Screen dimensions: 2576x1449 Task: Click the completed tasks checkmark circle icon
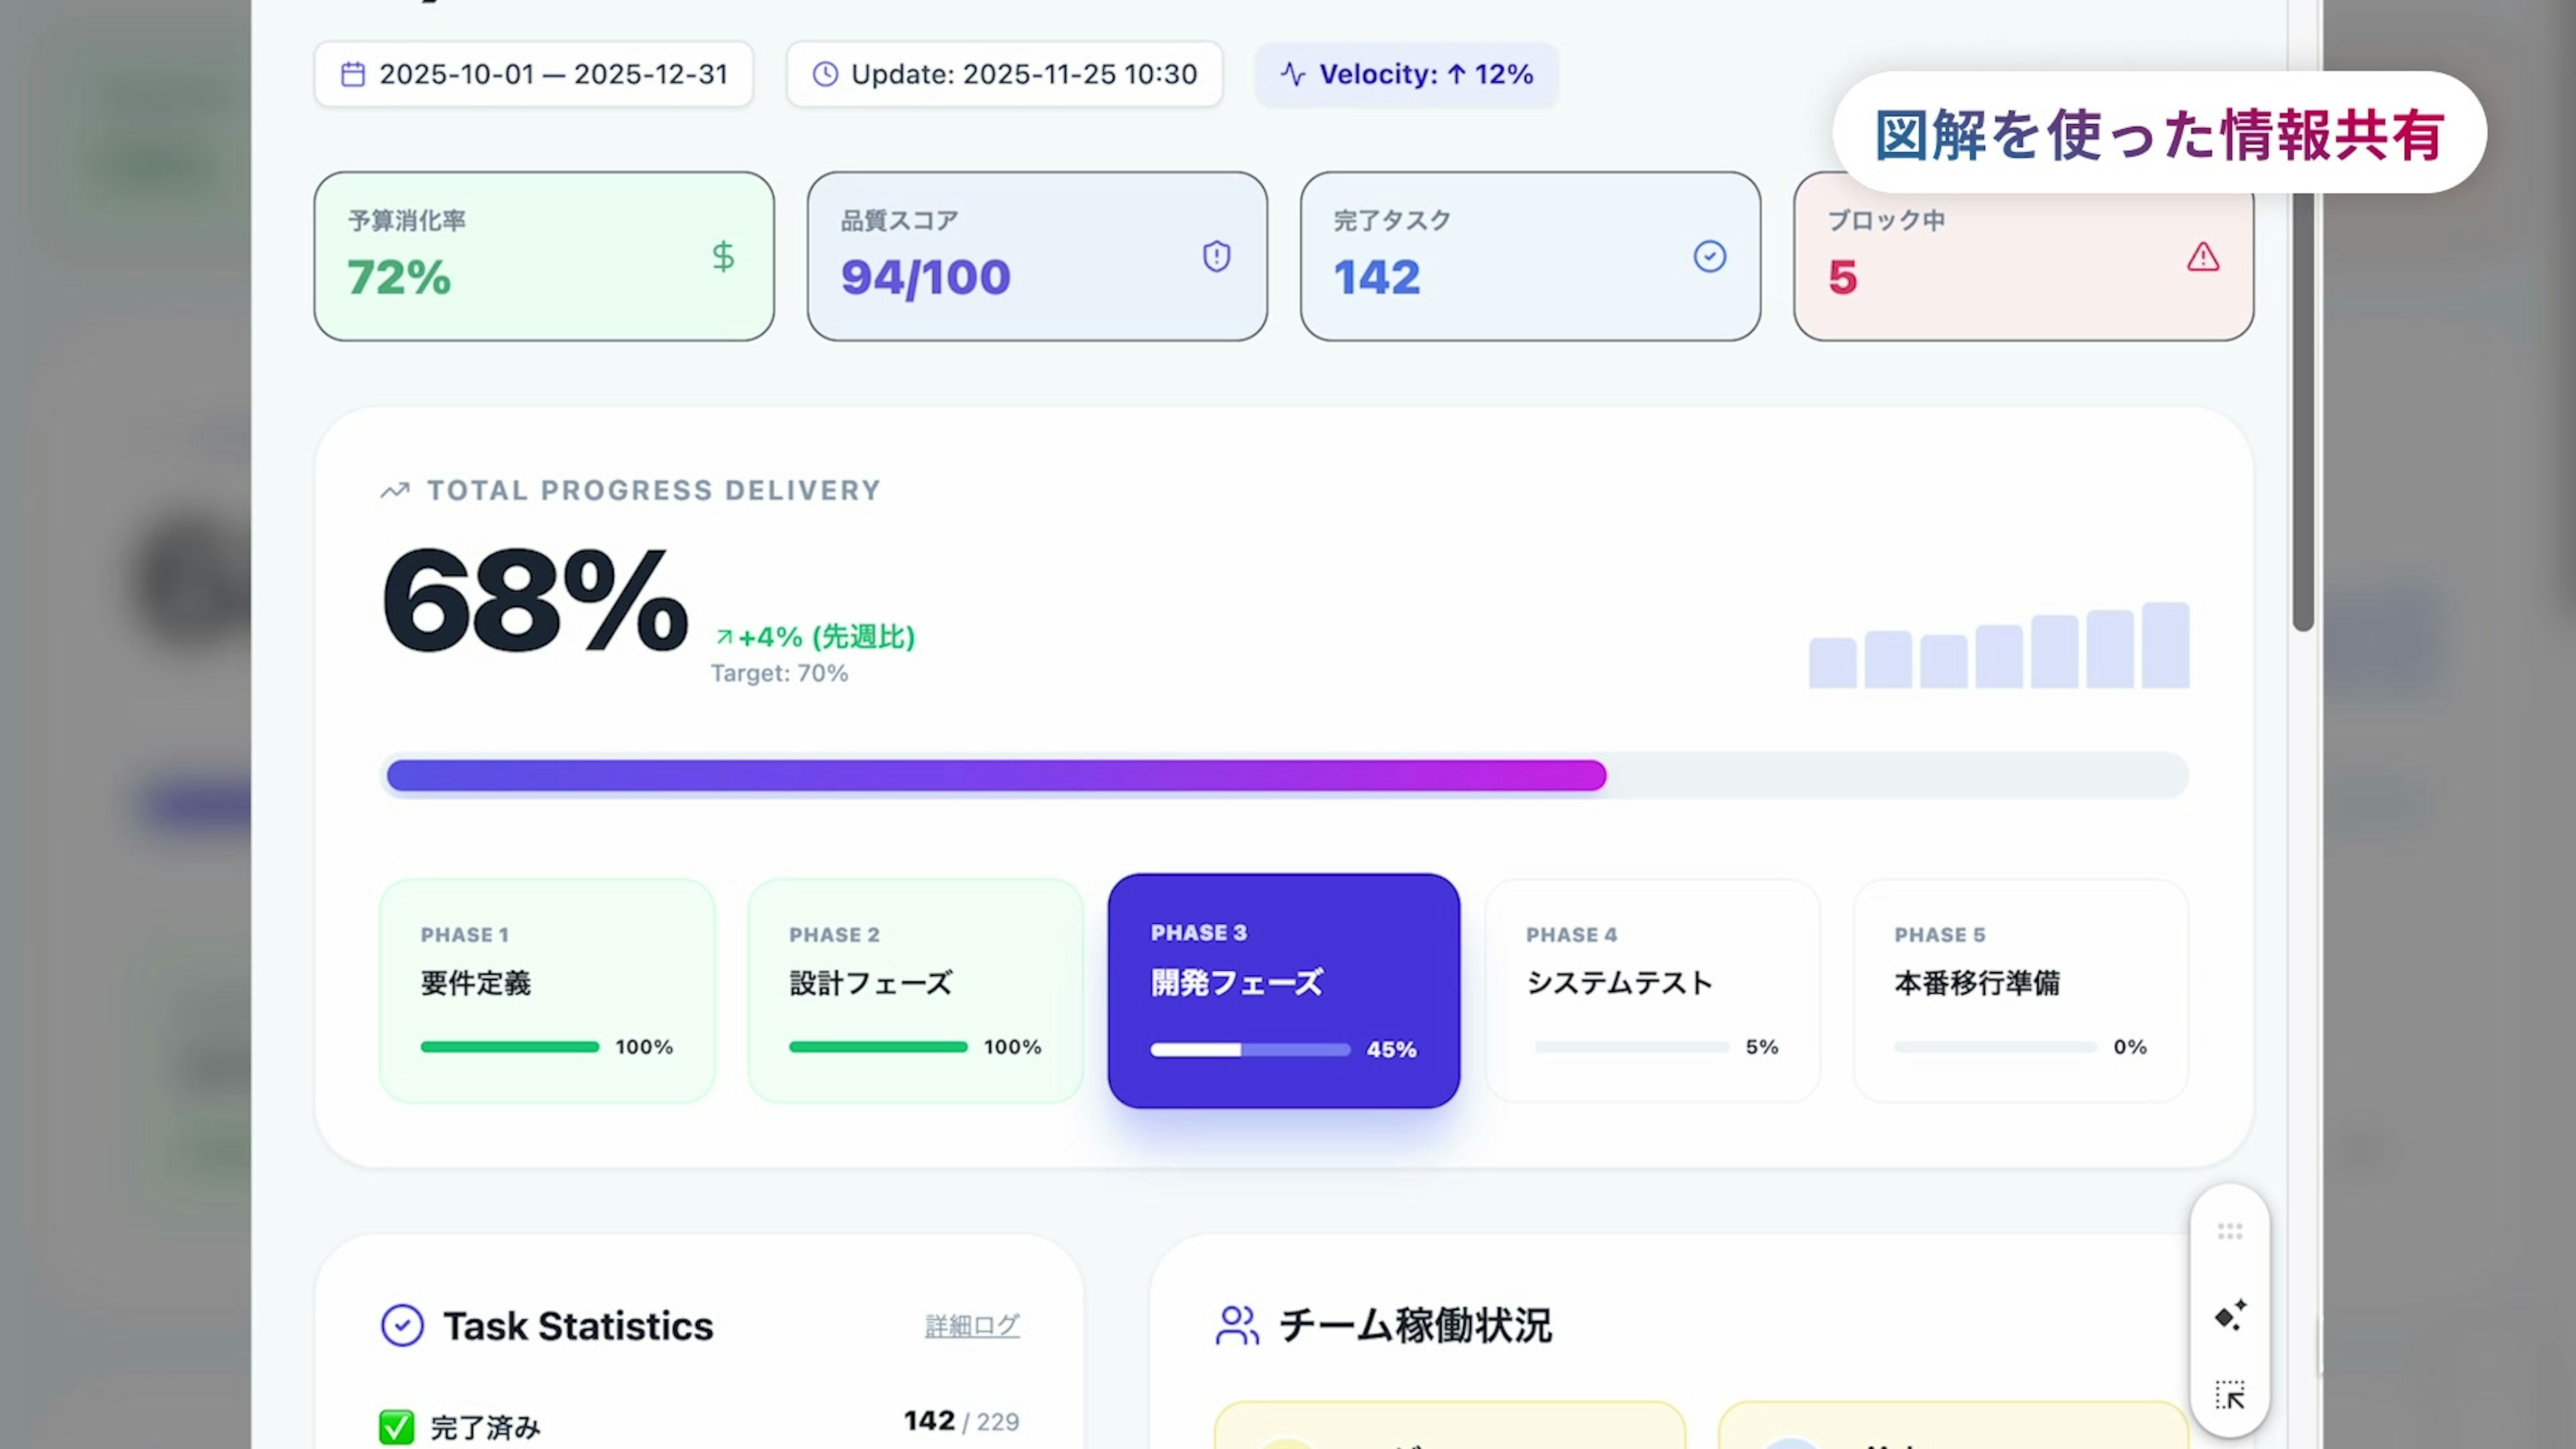[x=1709, y=257]
